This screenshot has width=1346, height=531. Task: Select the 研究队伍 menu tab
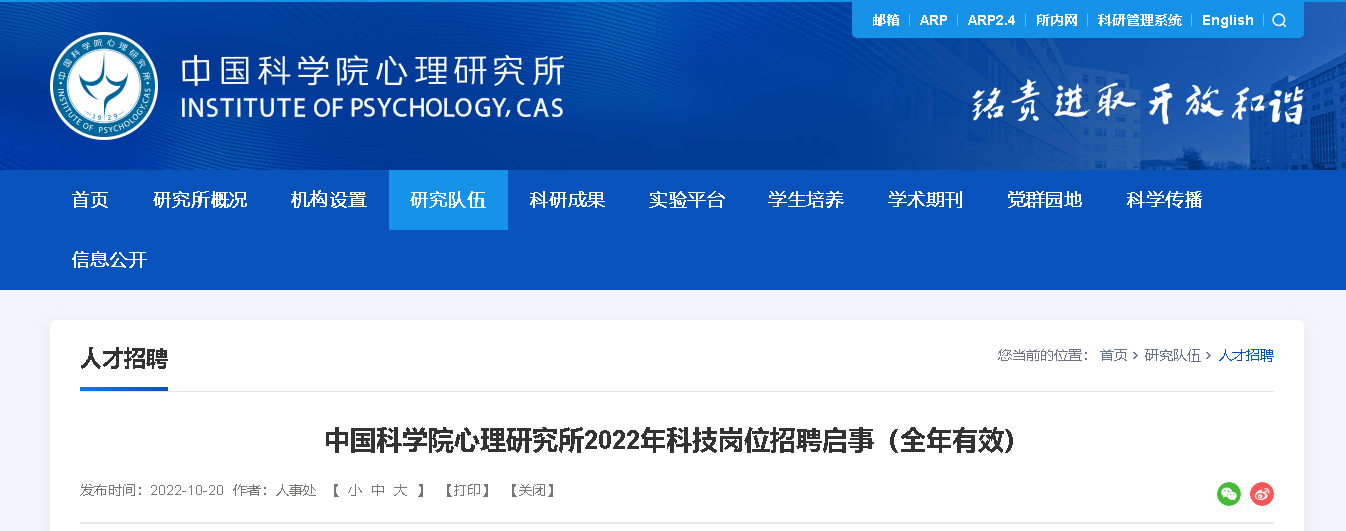(448, 200)
